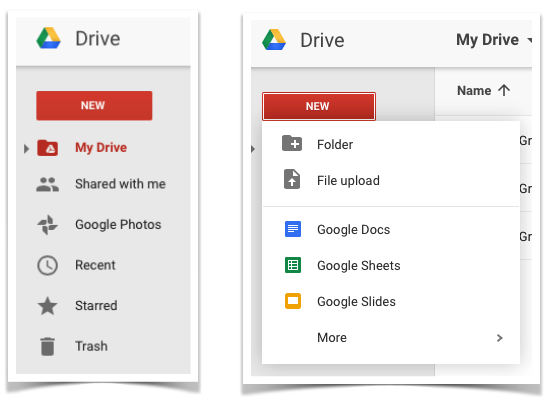Screen dimensions: 551x405
Task: Toggle sort order with Name arrow
Action: pyautogui.click(x=504, y=90)
